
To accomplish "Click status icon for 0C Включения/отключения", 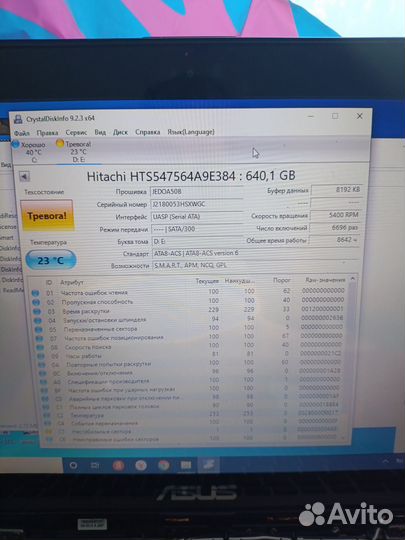I will [x=43, y=373].
